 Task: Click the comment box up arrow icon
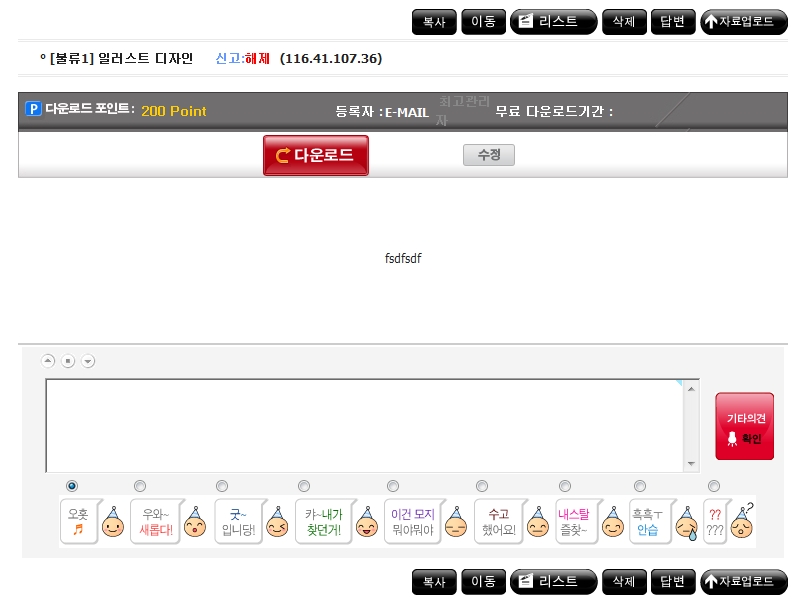point(48,361)
